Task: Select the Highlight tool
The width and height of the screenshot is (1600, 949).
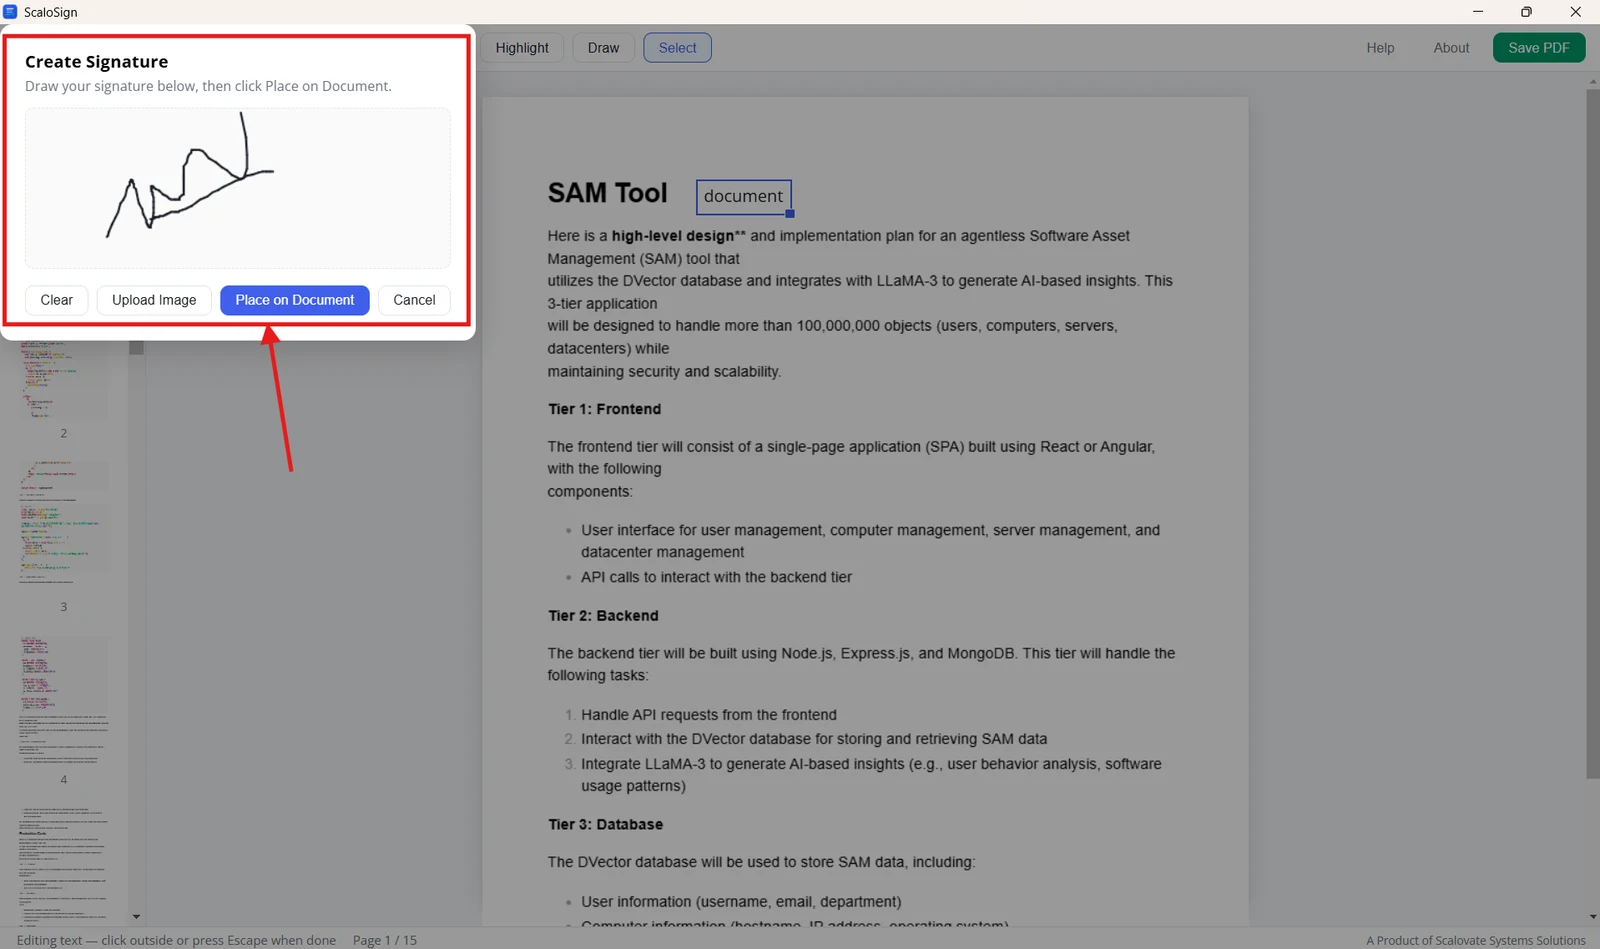Action: (522, 48)
